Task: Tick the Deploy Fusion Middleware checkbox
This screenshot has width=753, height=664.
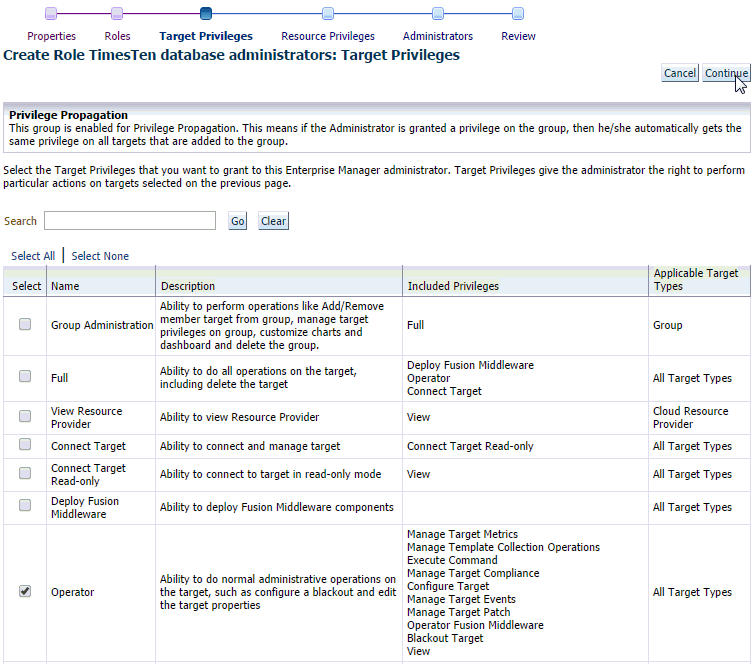Action: (x=25, y=506)
